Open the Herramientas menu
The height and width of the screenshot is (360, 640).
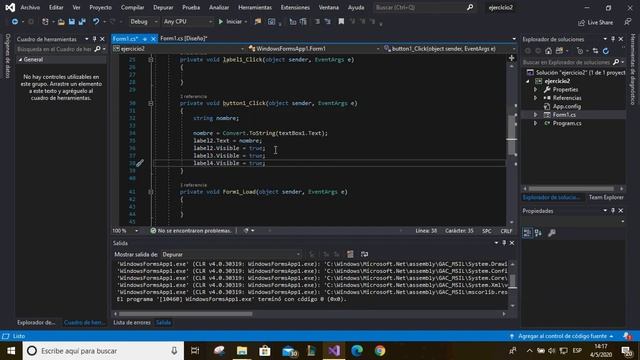(255, 7)
